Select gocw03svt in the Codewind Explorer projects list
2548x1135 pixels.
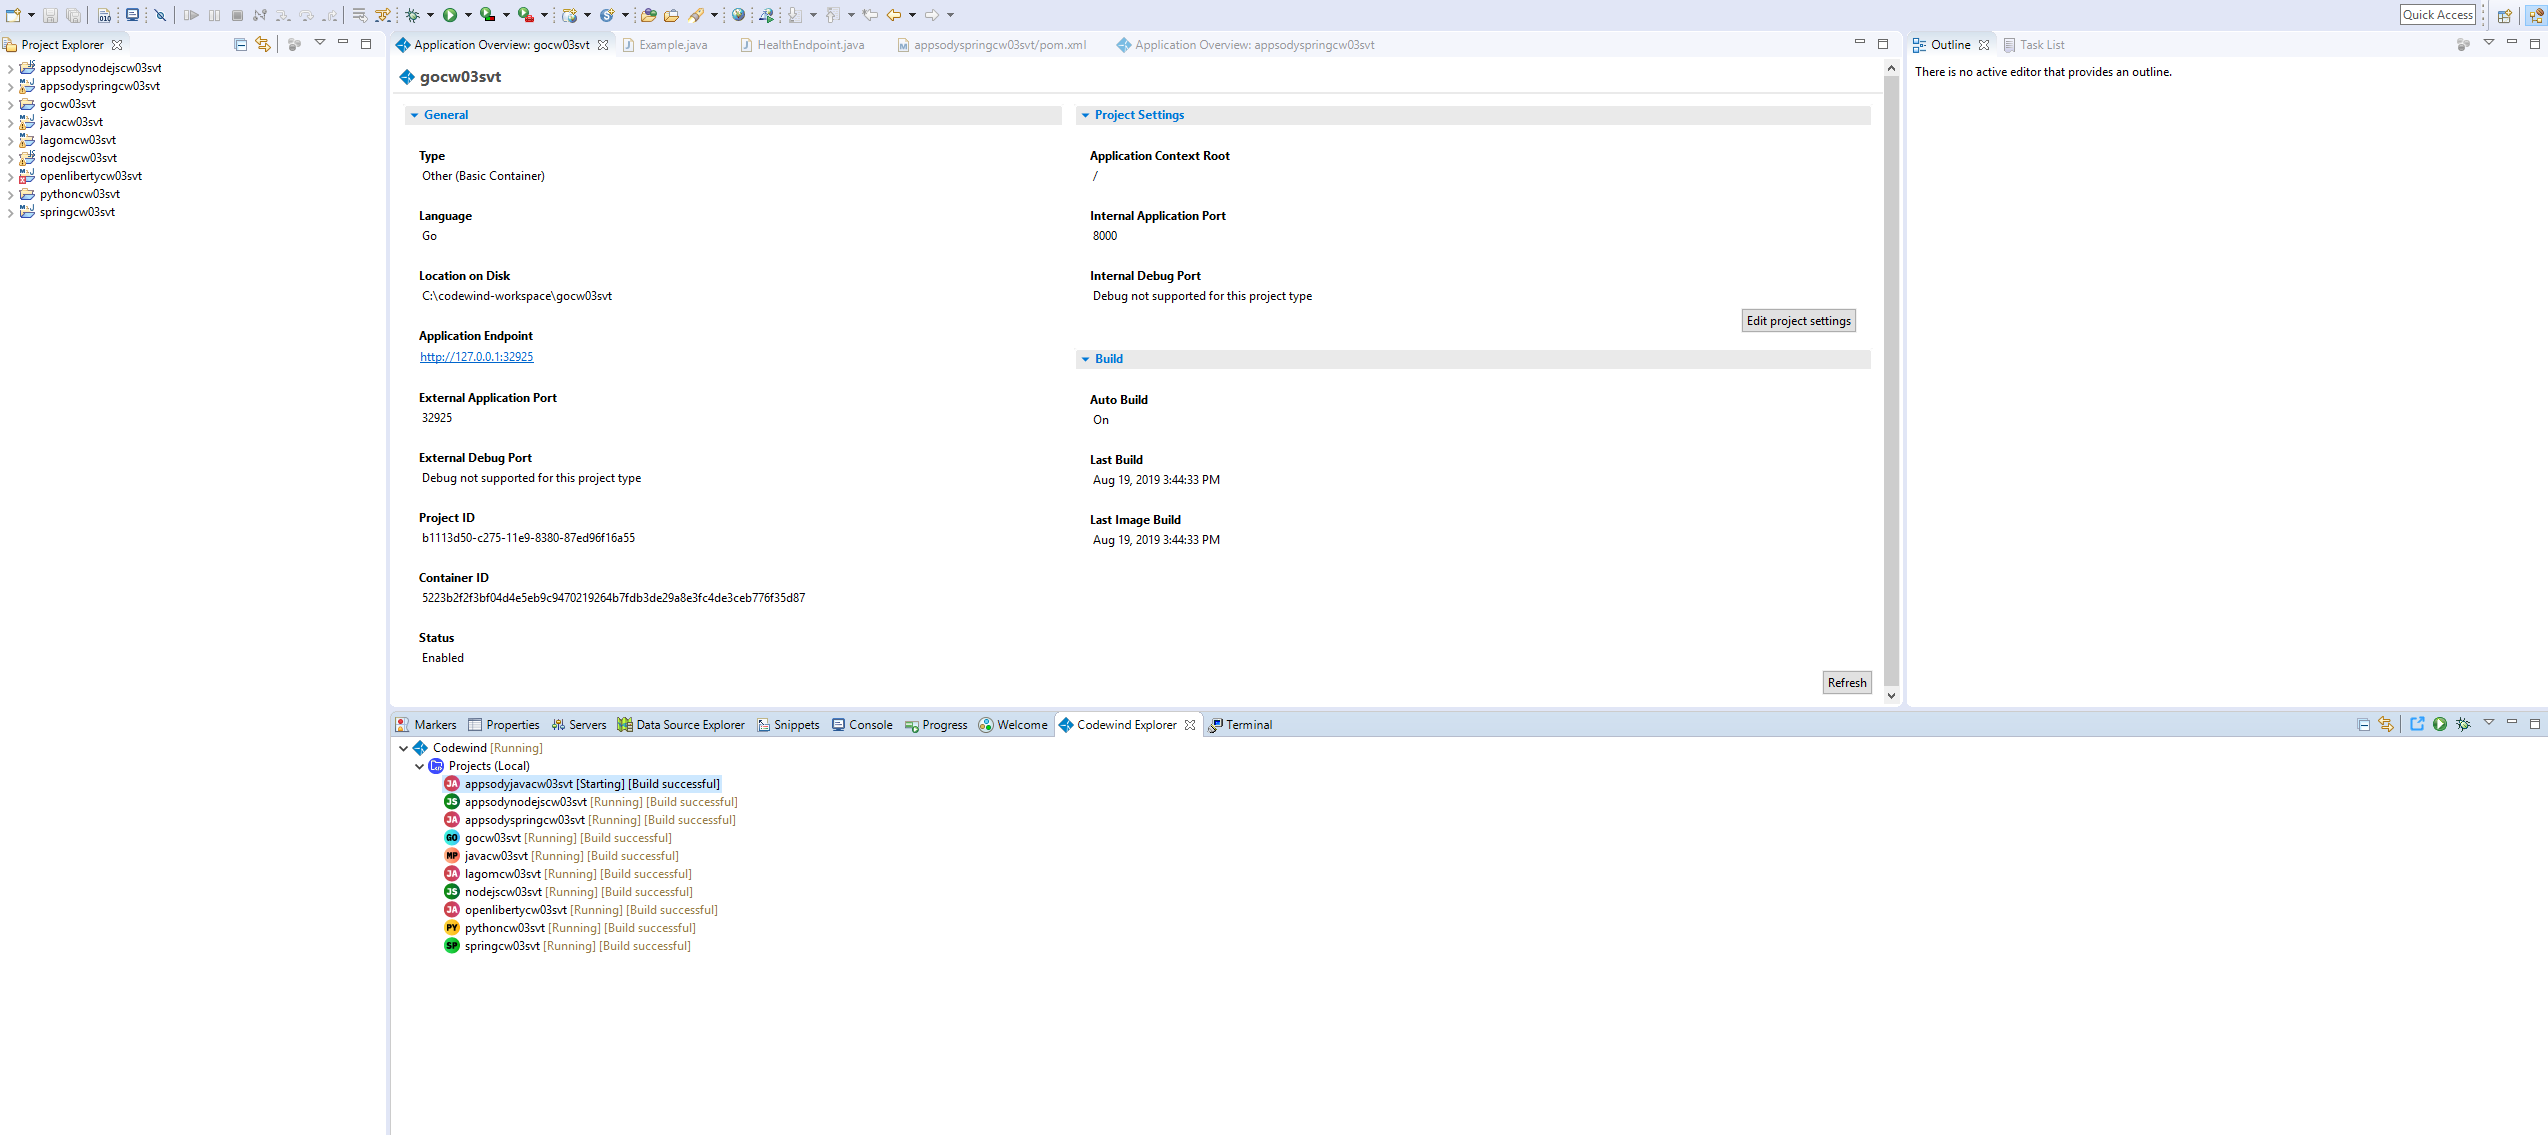[x=493, y=838]
